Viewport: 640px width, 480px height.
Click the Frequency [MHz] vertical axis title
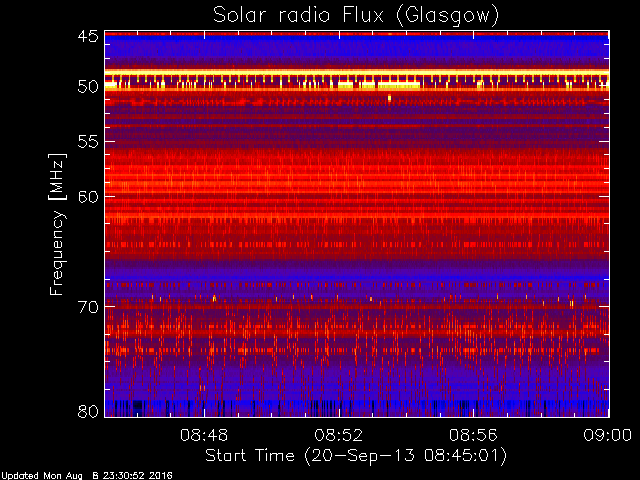(x=57, y=224)
